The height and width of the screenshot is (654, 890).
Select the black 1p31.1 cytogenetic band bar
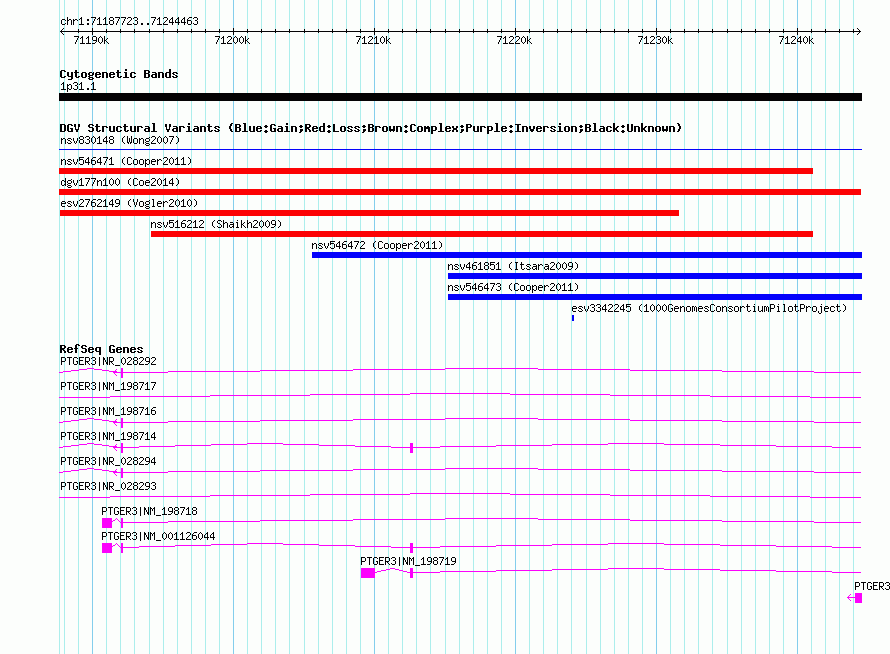(x=460, y=97)
